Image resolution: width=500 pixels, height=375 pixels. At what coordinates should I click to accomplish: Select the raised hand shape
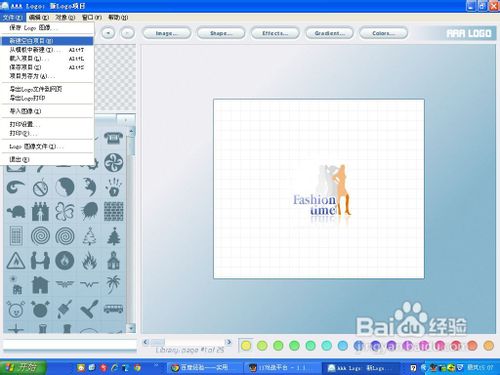[114, 187]
